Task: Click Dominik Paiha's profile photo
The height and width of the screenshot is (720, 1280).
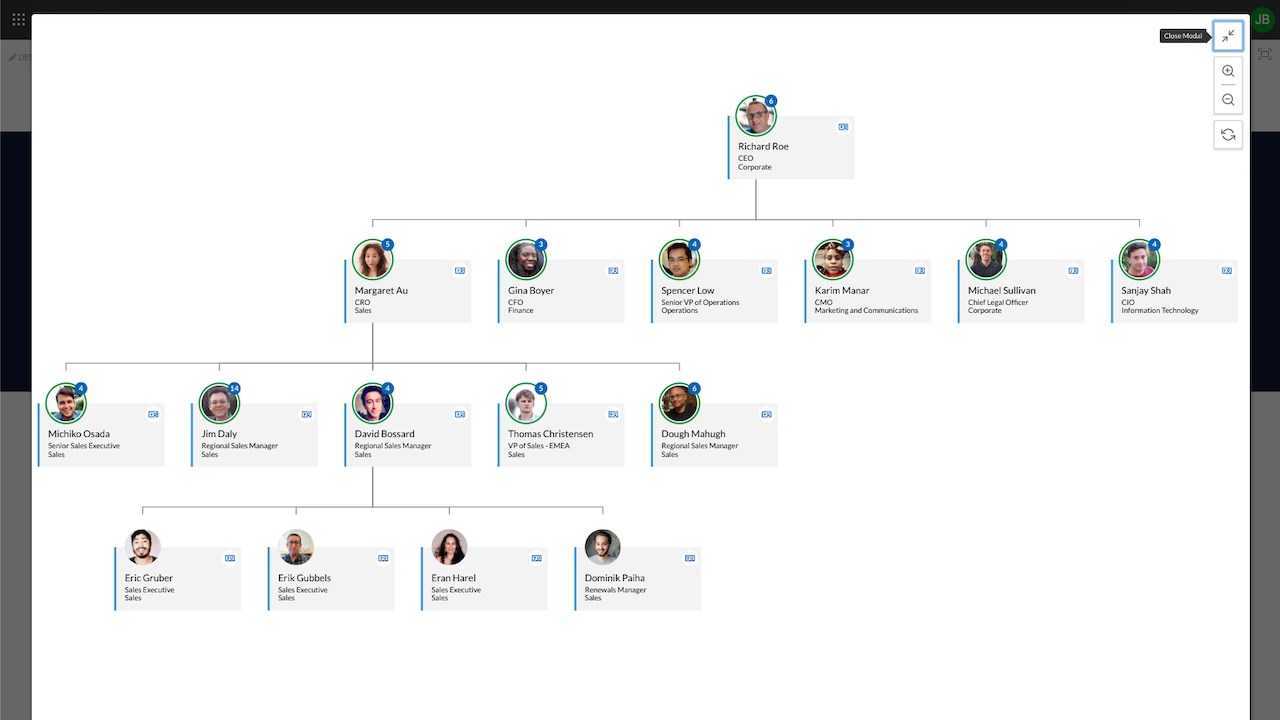Action: point(602,547)
